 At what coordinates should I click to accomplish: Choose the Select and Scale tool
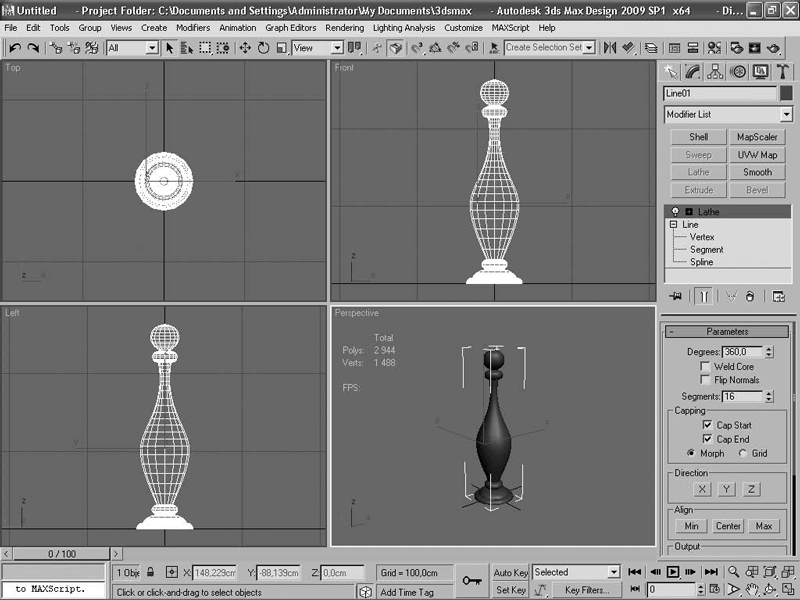coord(281,48)
